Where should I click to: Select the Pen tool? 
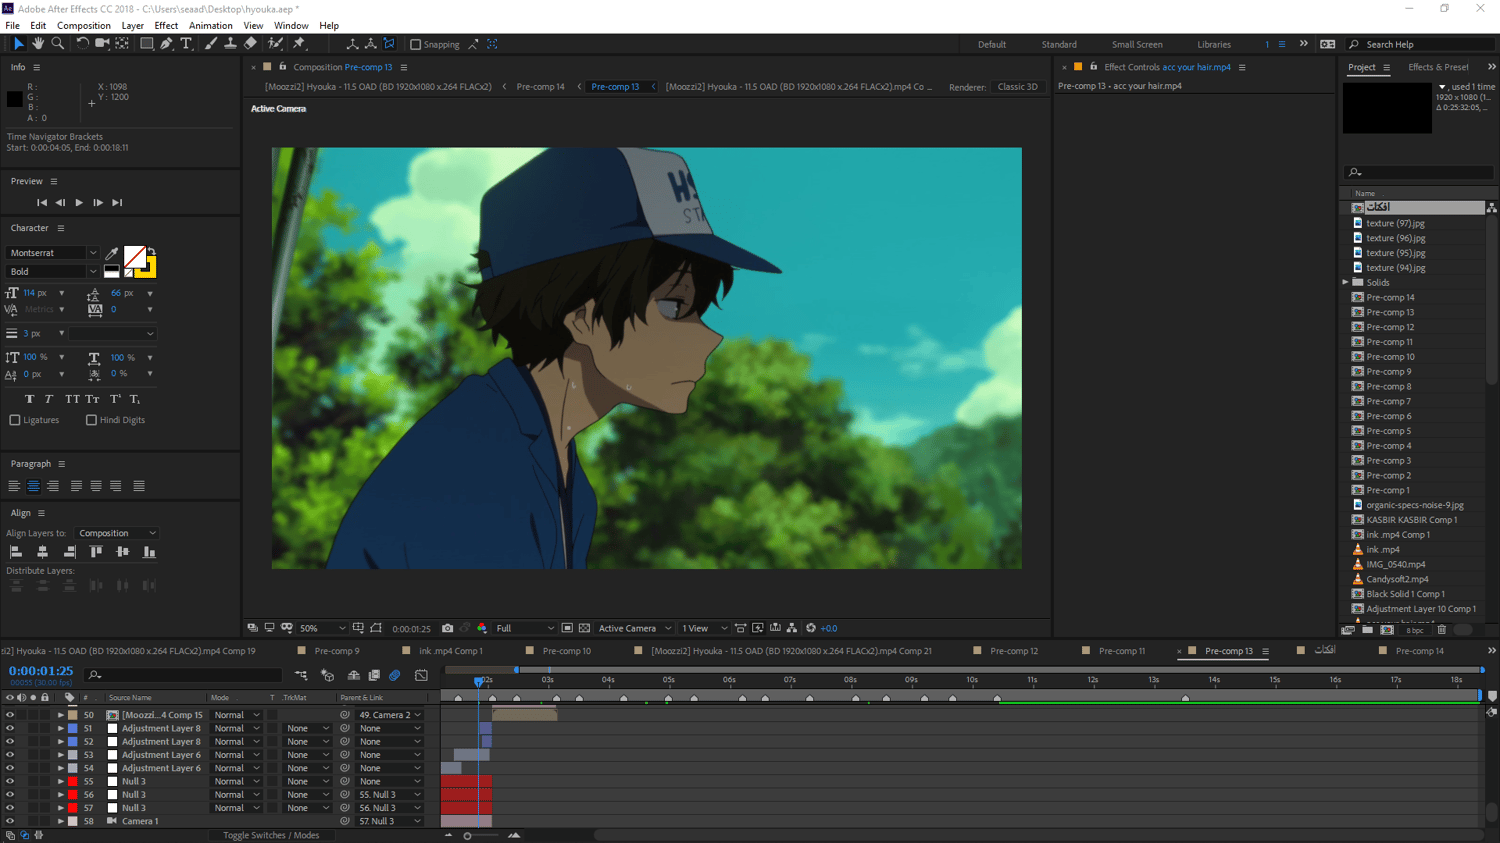[x=166, y=44]
